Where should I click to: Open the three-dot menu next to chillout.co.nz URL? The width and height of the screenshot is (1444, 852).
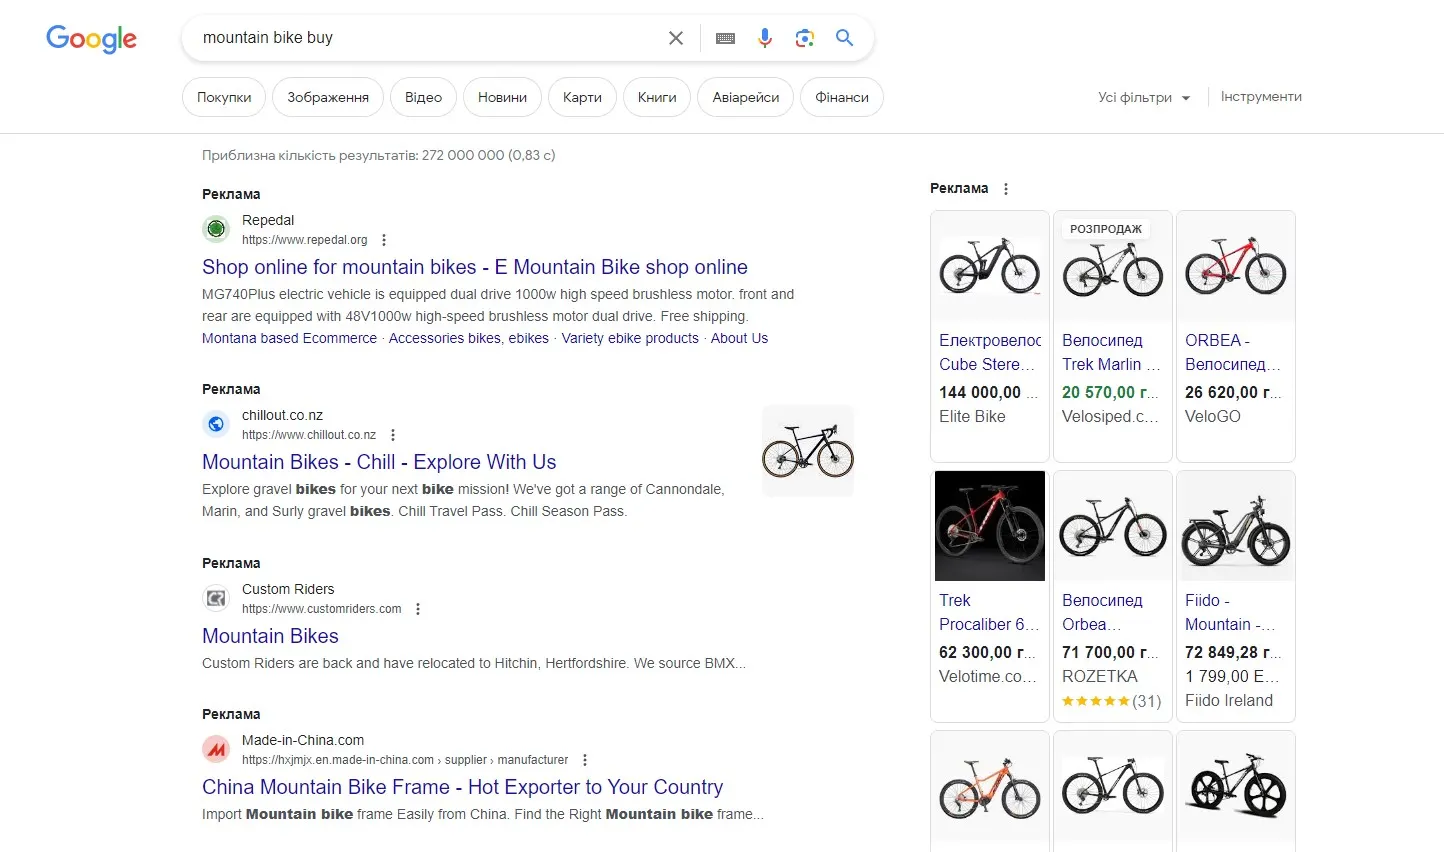(393, 435)
